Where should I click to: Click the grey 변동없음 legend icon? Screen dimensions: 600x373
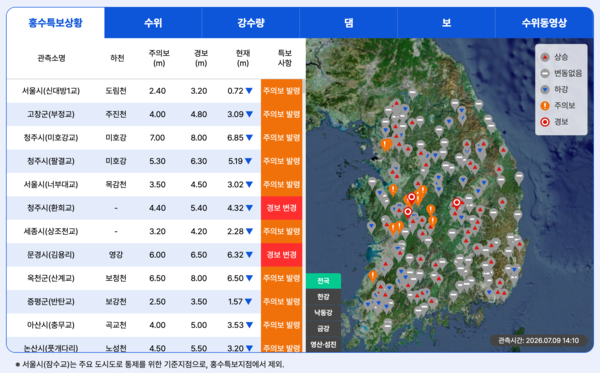tap(545, 73)
